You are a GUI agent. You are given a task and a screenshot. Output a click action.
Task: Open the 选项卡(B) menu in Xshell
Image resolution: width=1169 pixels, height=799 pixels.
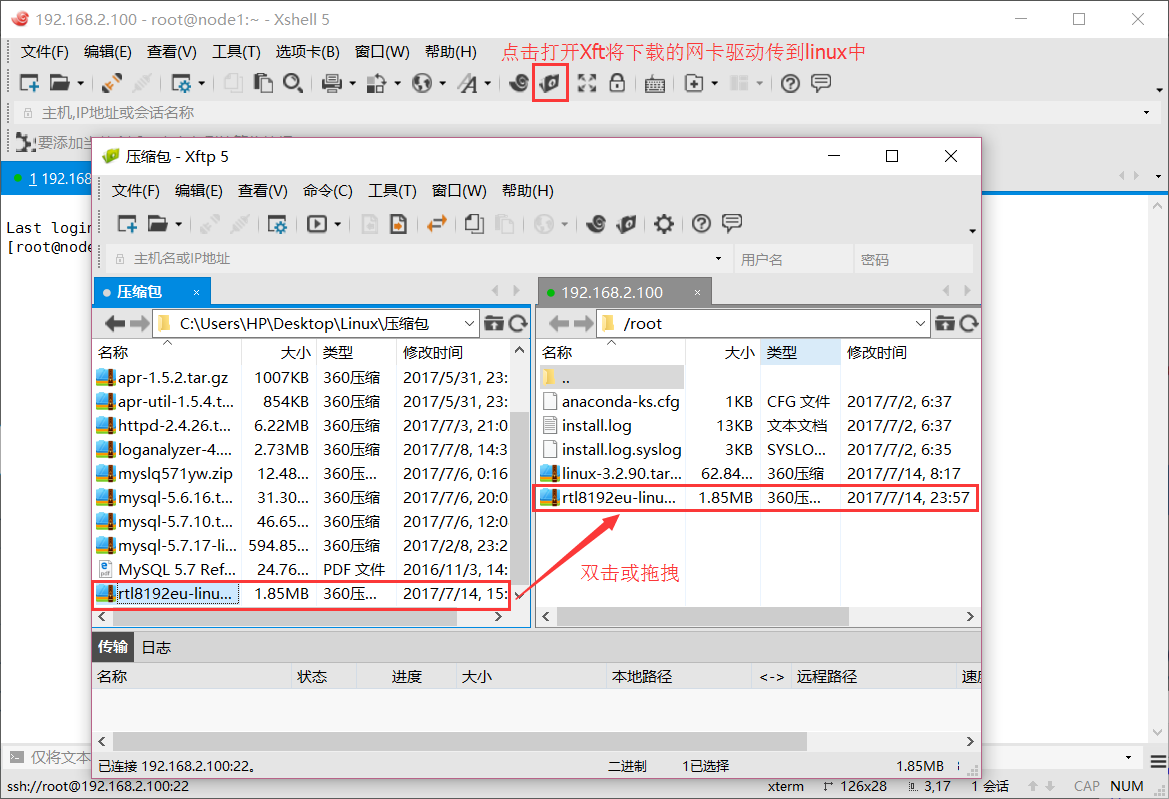(307, 51)
